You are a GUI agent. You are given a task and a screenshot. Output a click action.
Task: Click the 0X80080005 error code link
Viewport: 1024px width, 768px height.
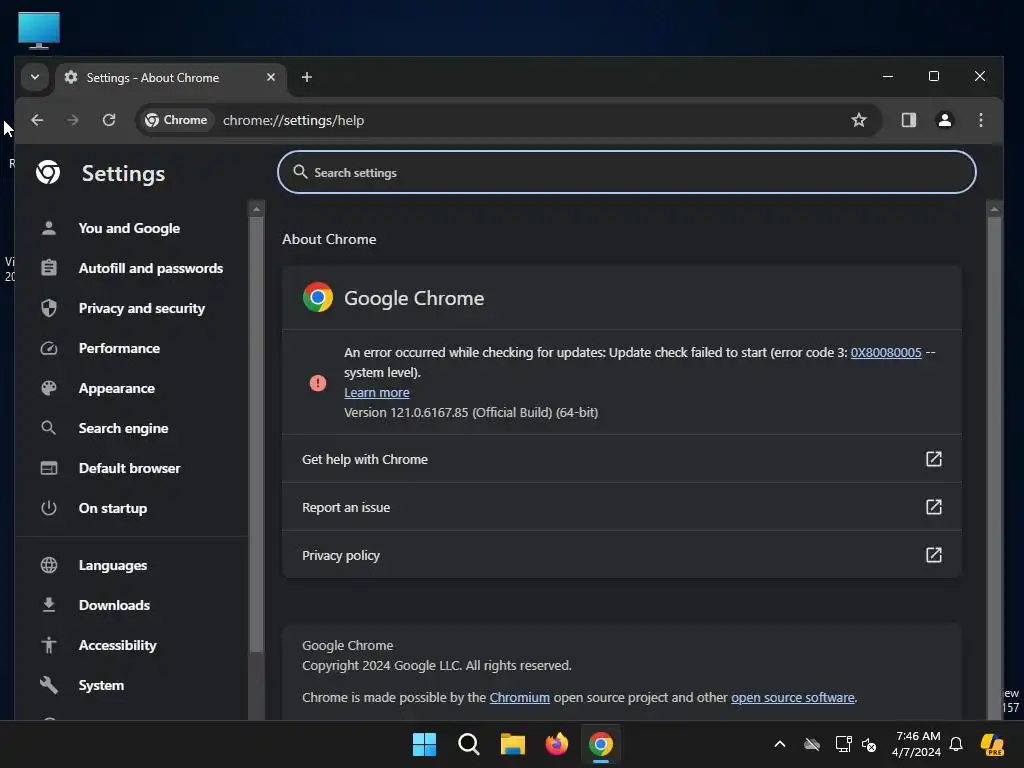pos(886,353)
